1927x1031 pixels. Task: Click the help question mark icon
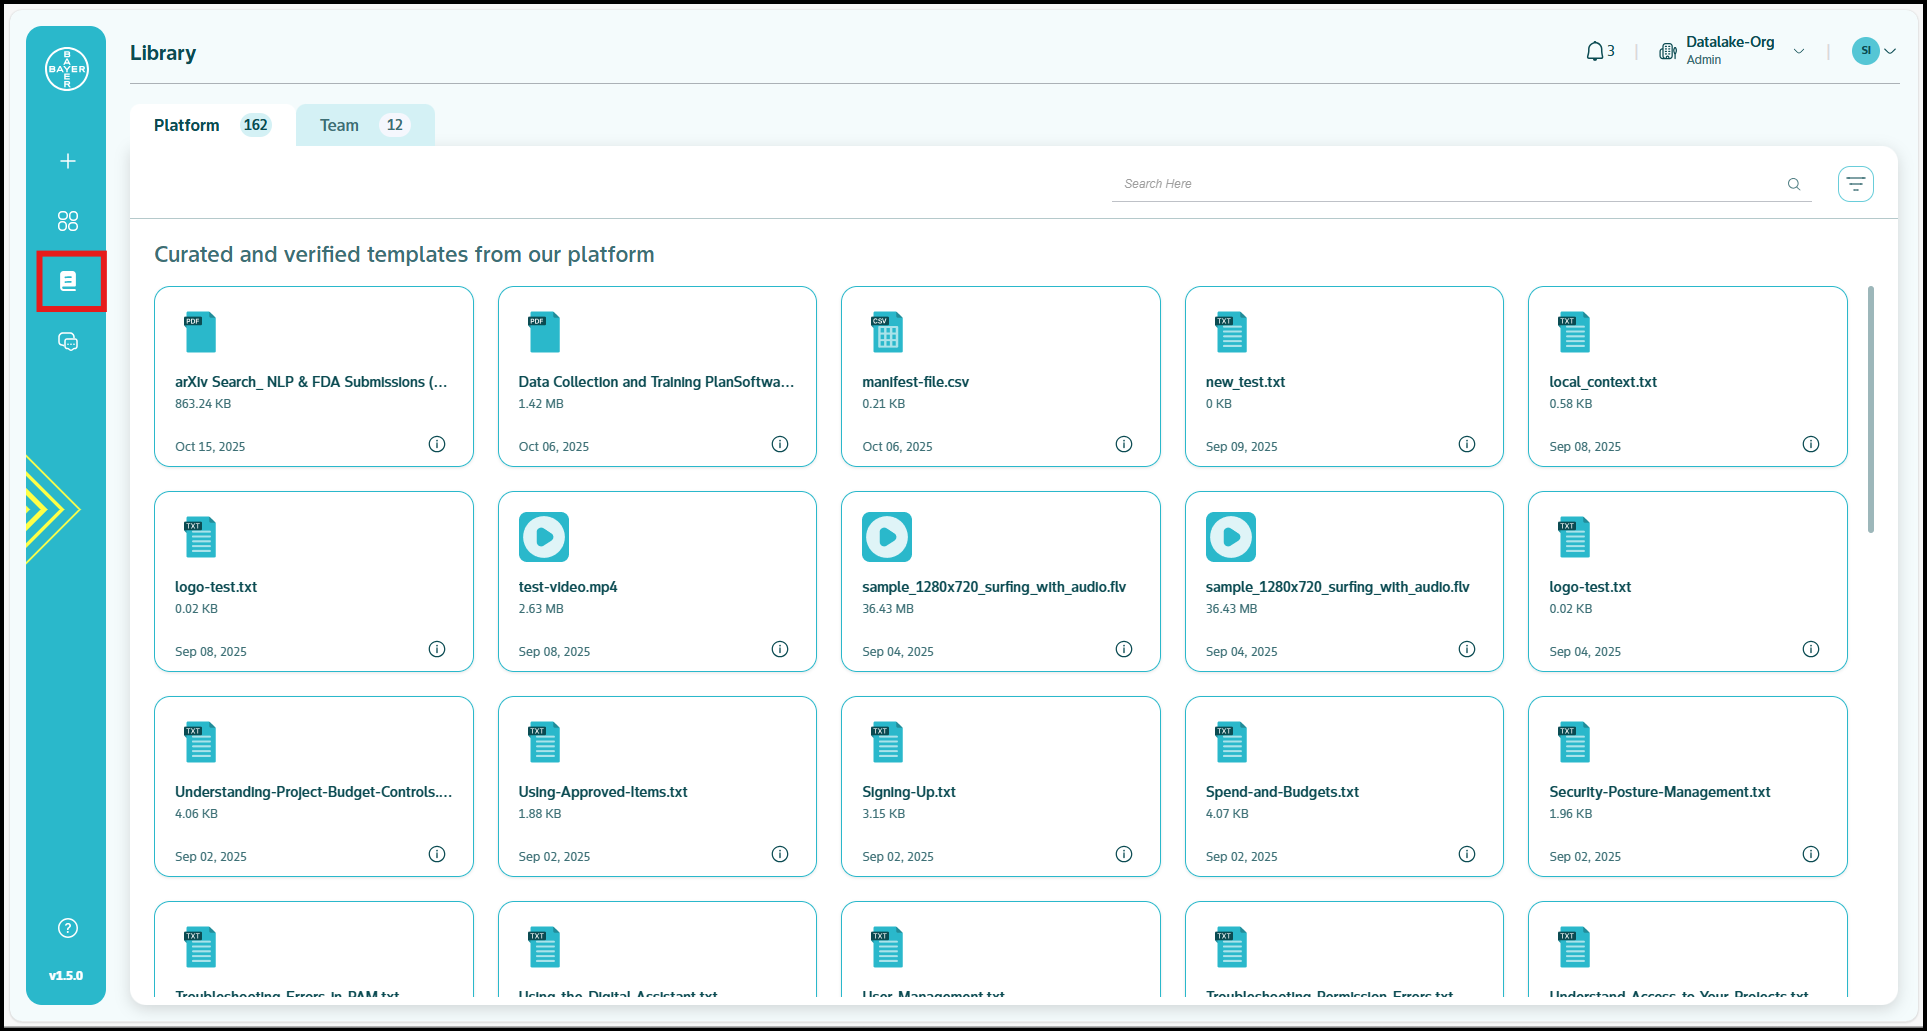click(x=68, y=928)
